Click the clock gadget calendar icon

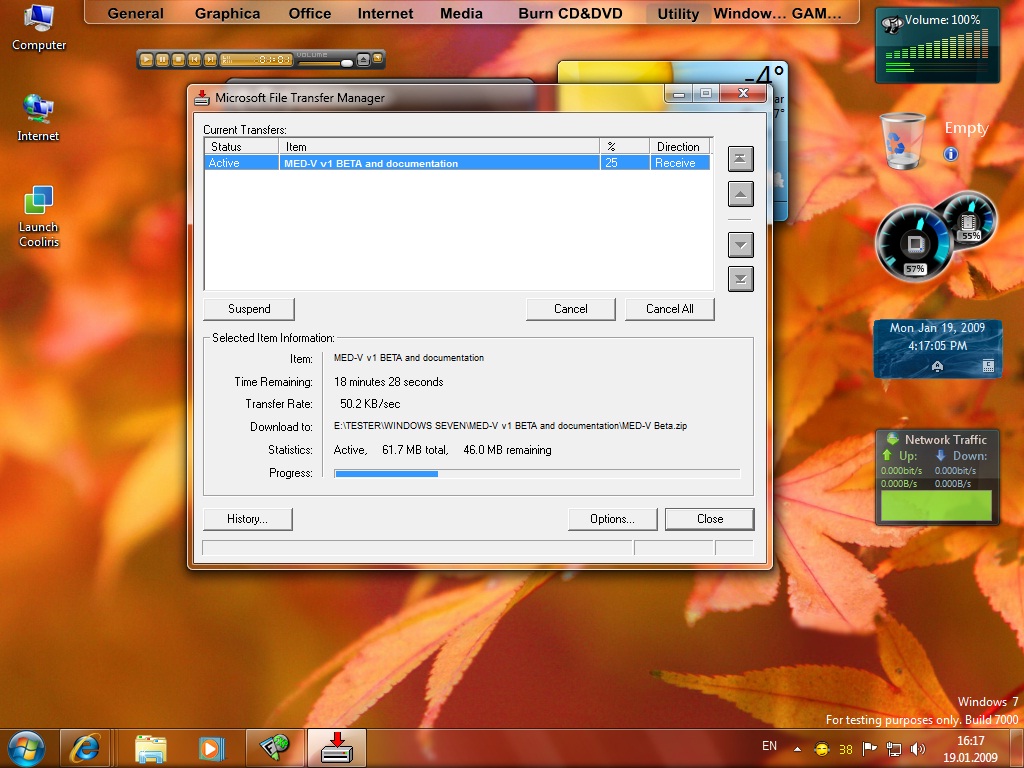point(988,366)
